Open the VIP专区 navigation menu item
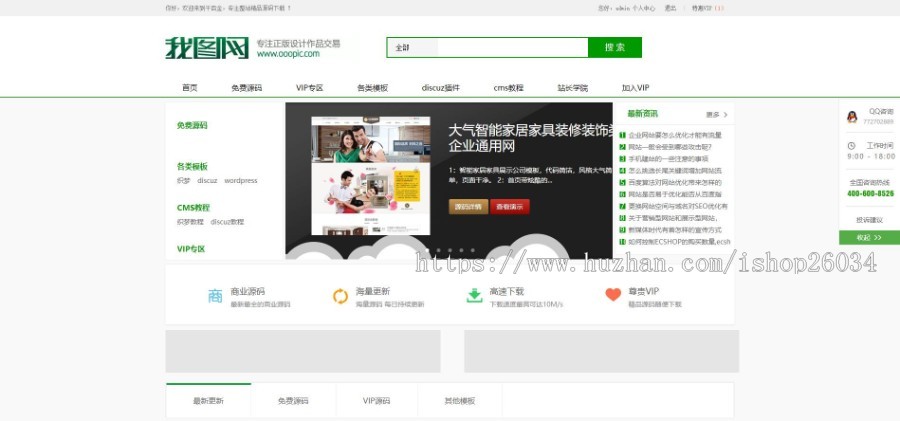Image resolution: width=900 pixels, height=421 pixels. coord(309,88)
